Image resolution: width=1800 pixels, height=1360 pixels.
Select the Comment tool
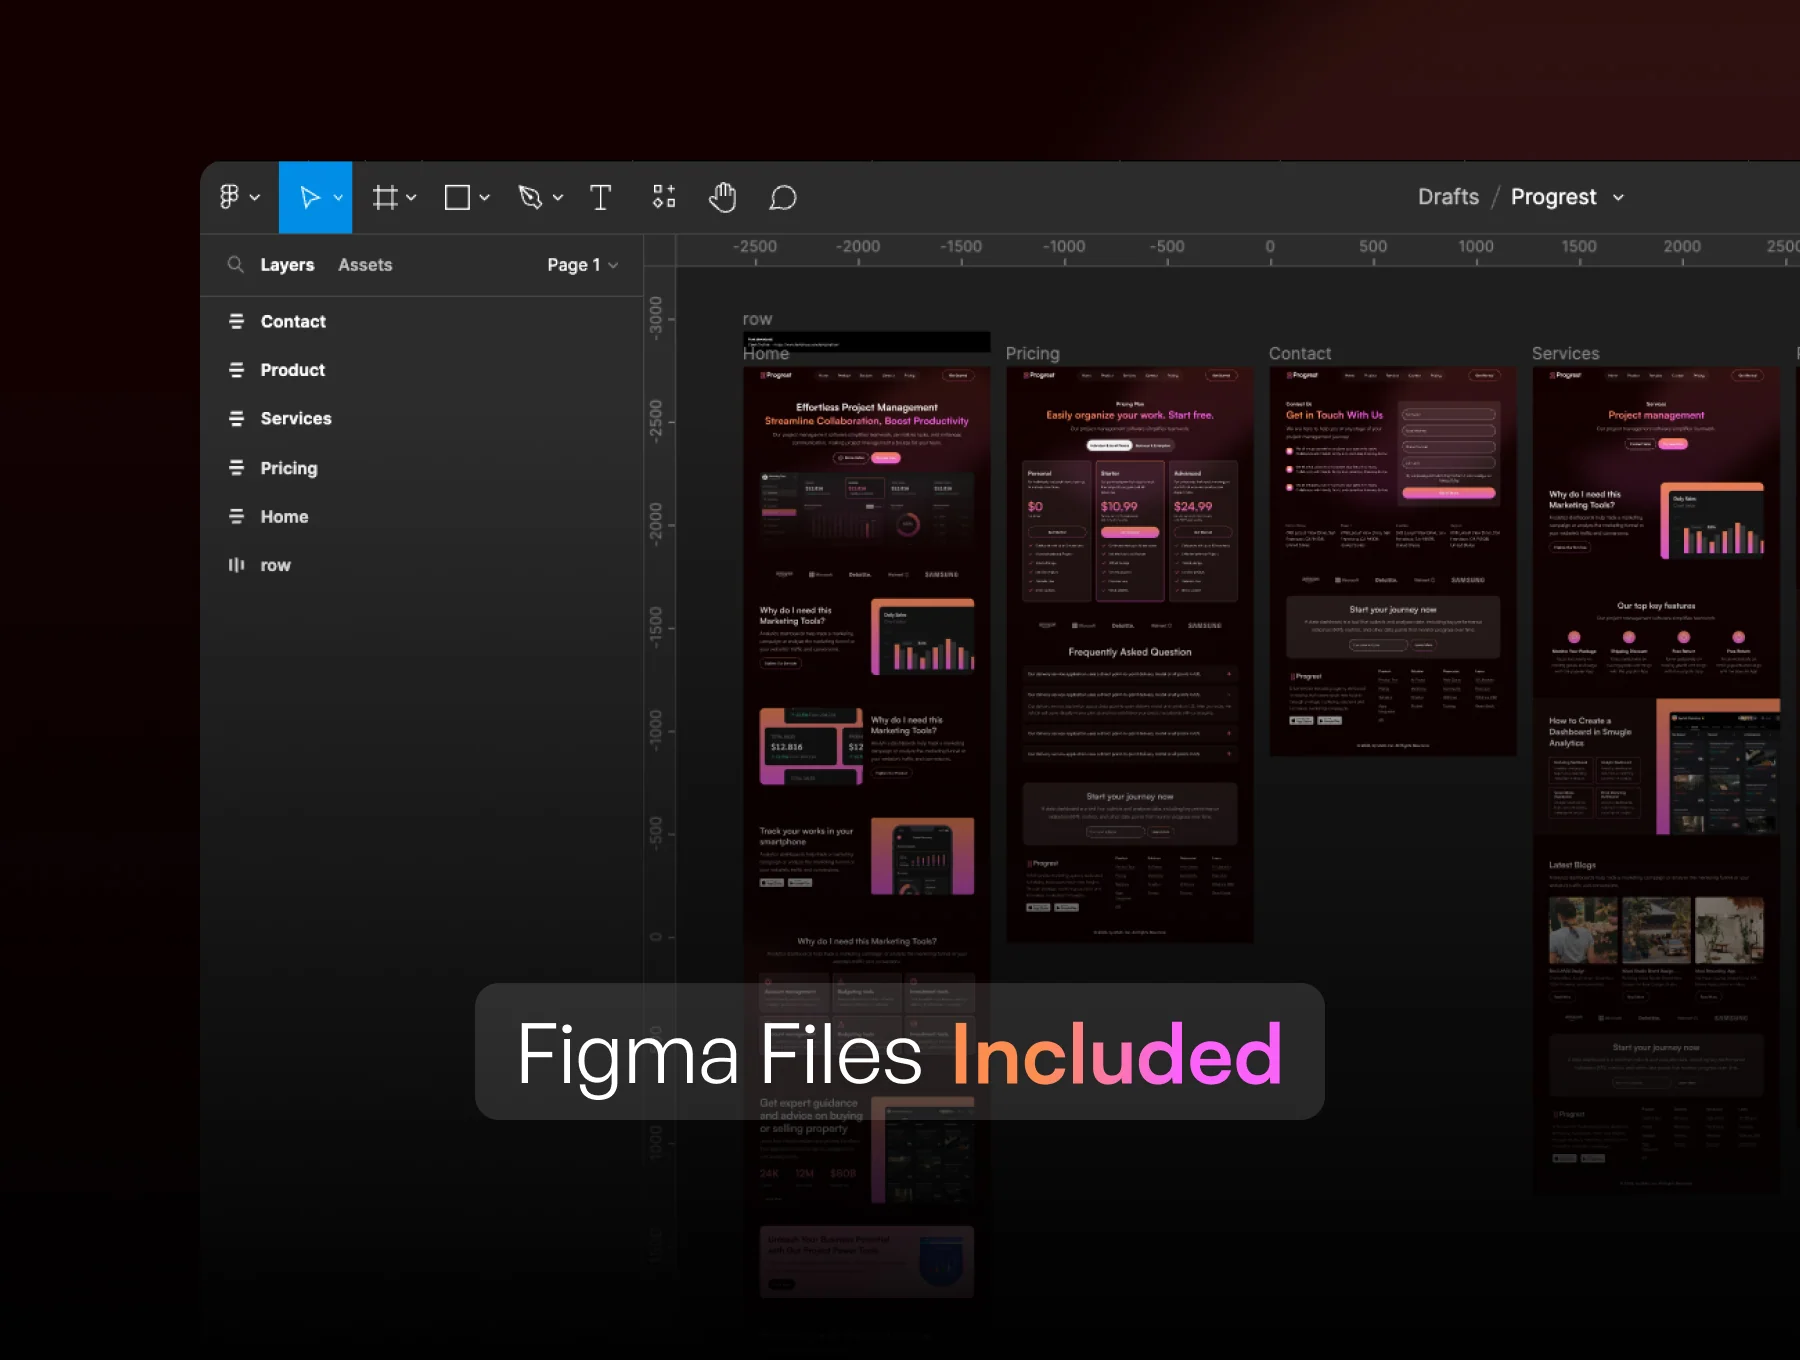coord(782,198)
